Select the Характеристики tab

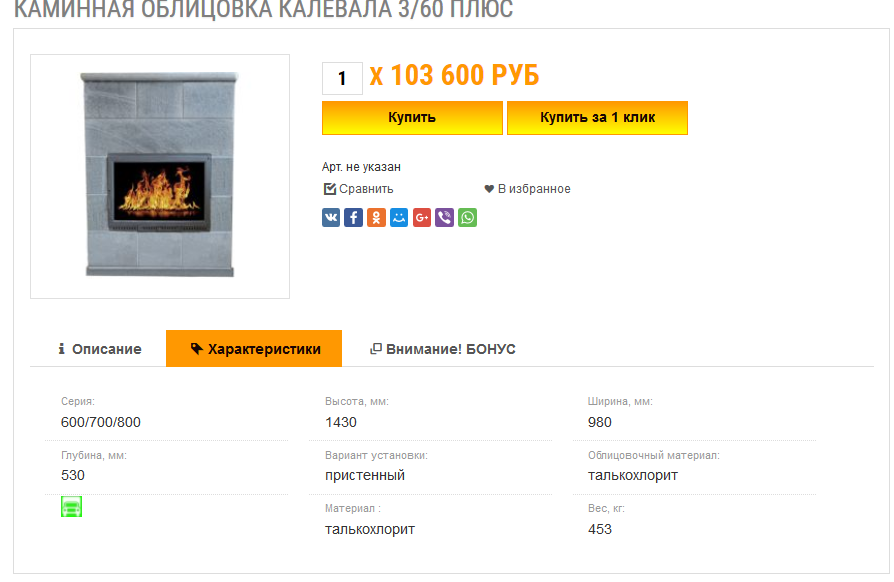pyautogui.click(x=254, y=349)
